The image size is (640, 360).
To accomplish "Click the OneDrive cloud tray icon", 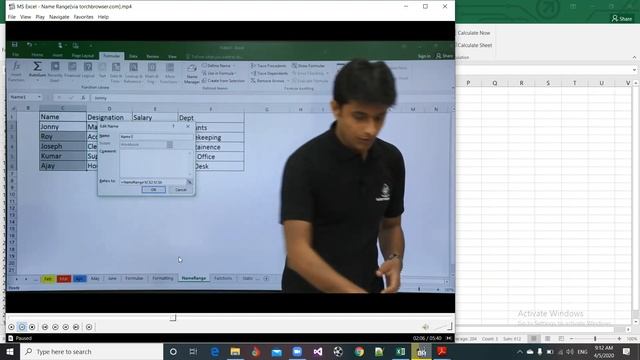I will [x=530, y=352].
